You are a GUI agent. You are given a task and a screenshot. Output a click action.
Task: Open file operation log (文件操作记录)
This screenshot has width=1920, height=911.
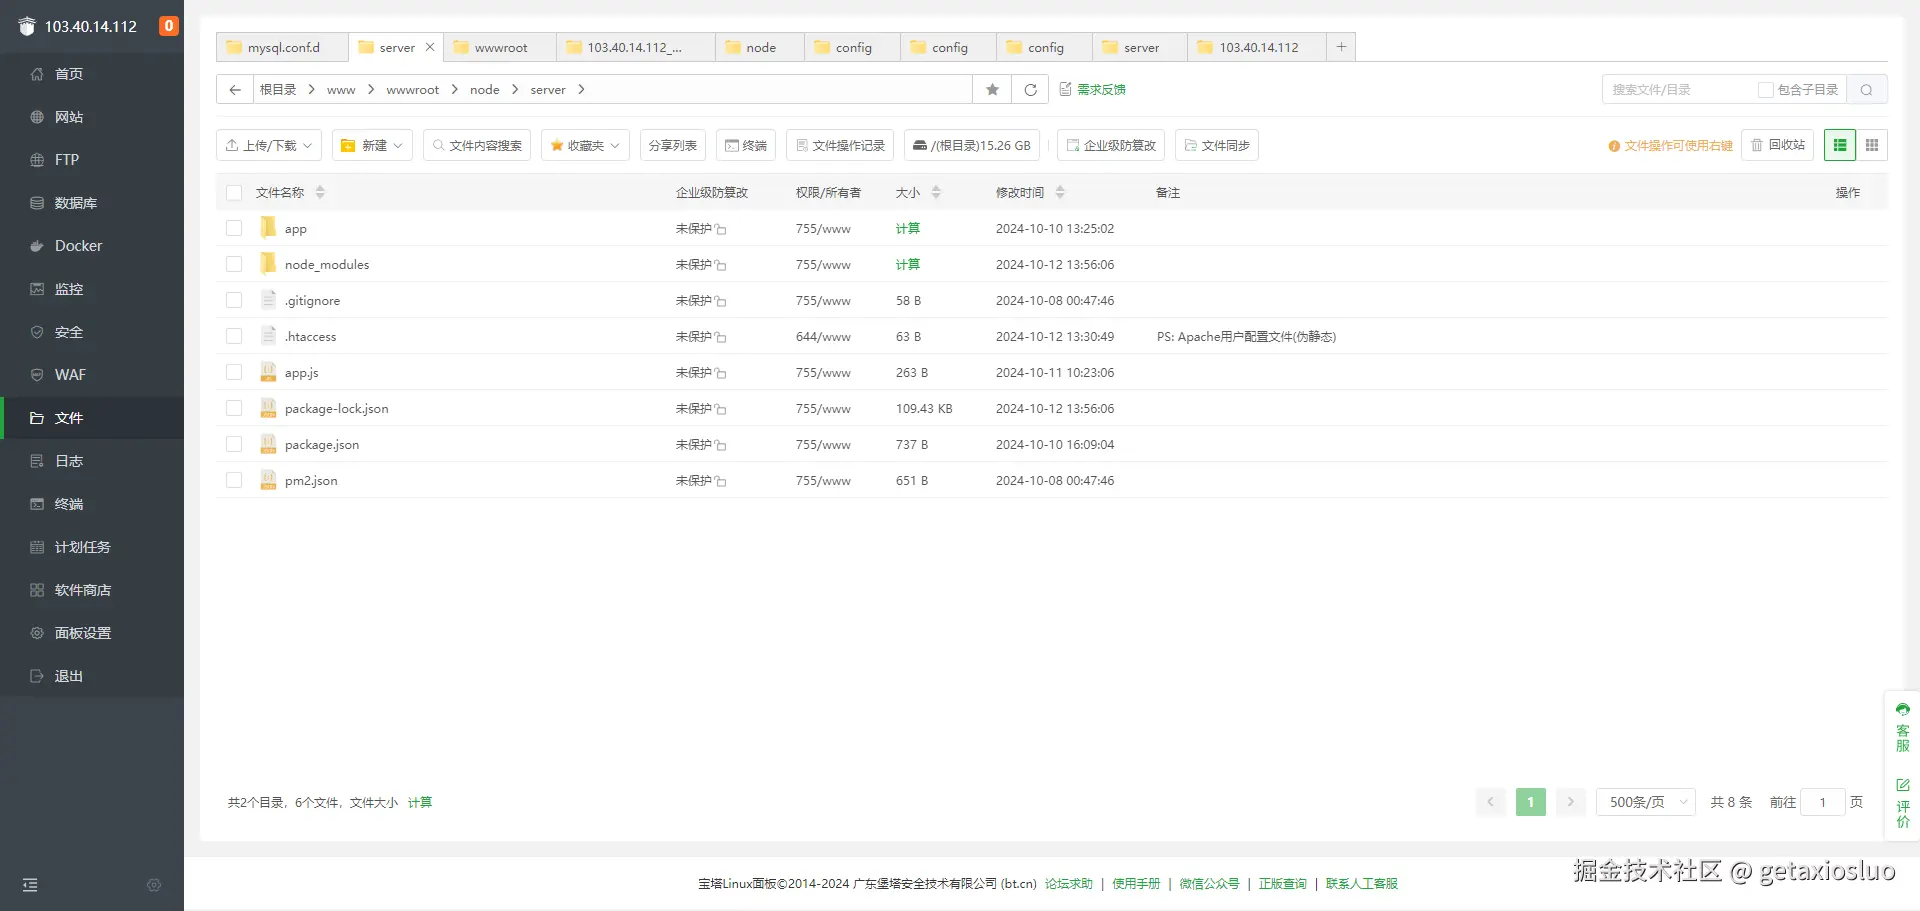click(840, 146)
